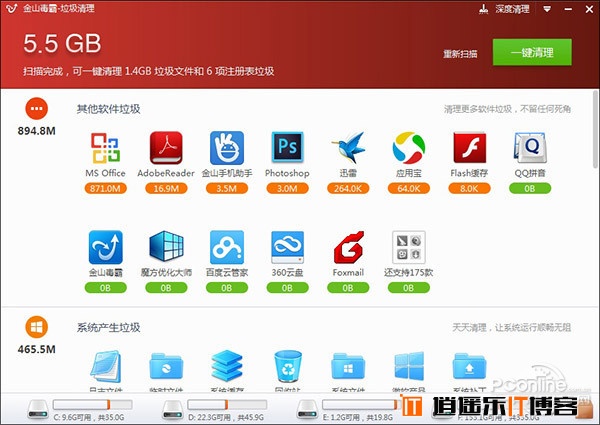600x425 pixels.
Task: Select the stacked-layers system cache icon
Action: (x=227, y=365)
